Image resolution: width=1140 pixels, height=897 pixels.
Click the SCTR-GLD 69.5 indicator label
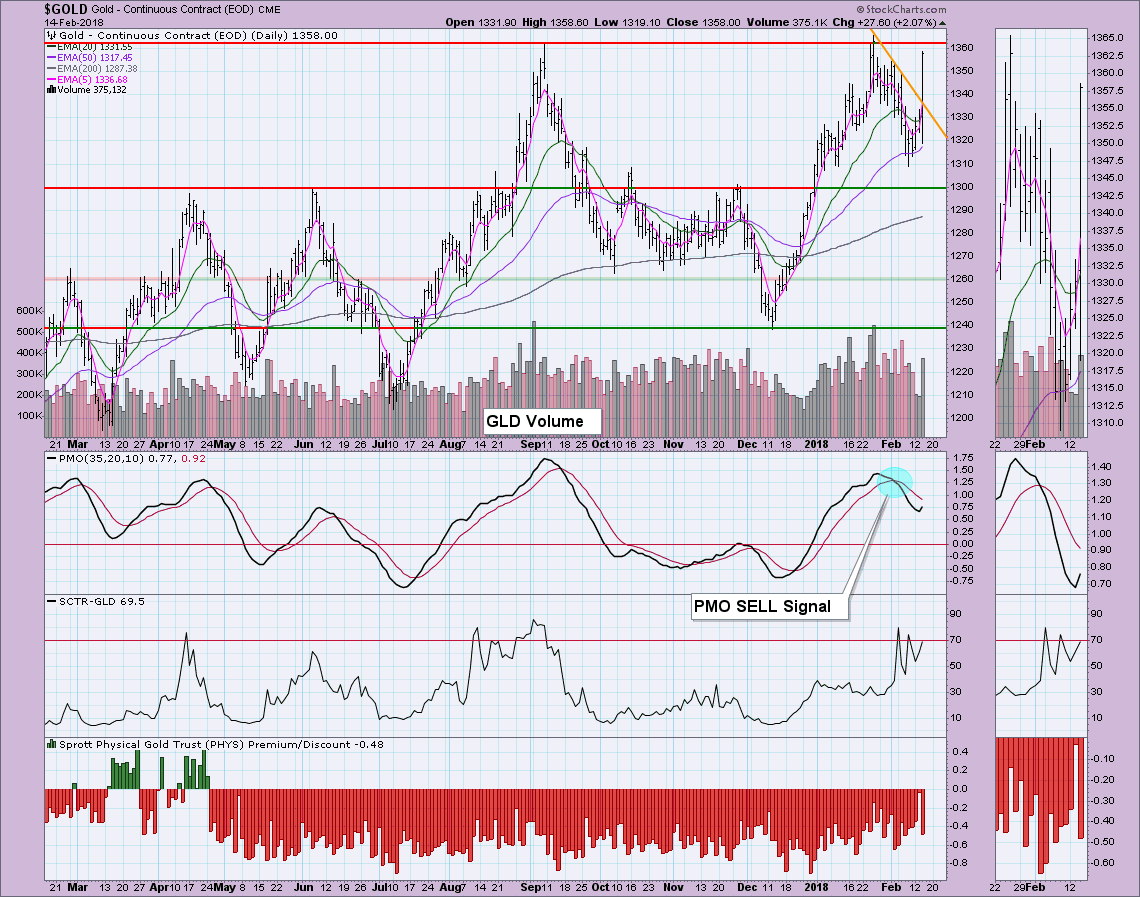tap(102, 601)
